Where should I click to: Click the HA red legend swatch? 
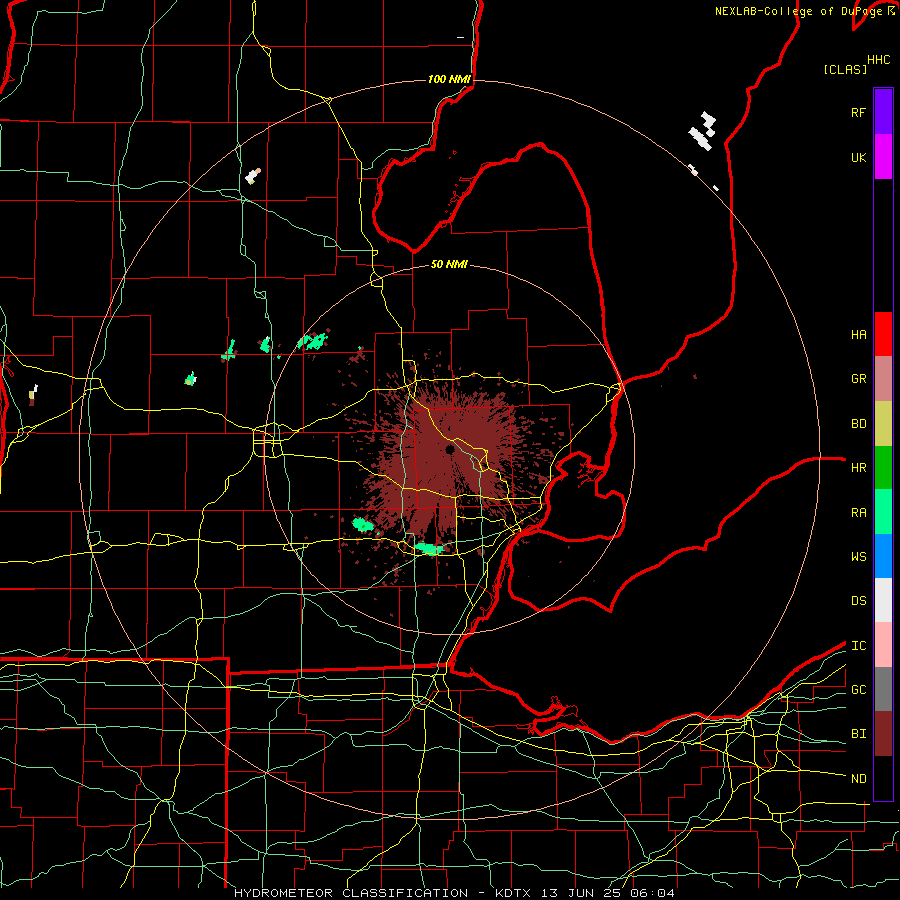(x=883, y=334)
